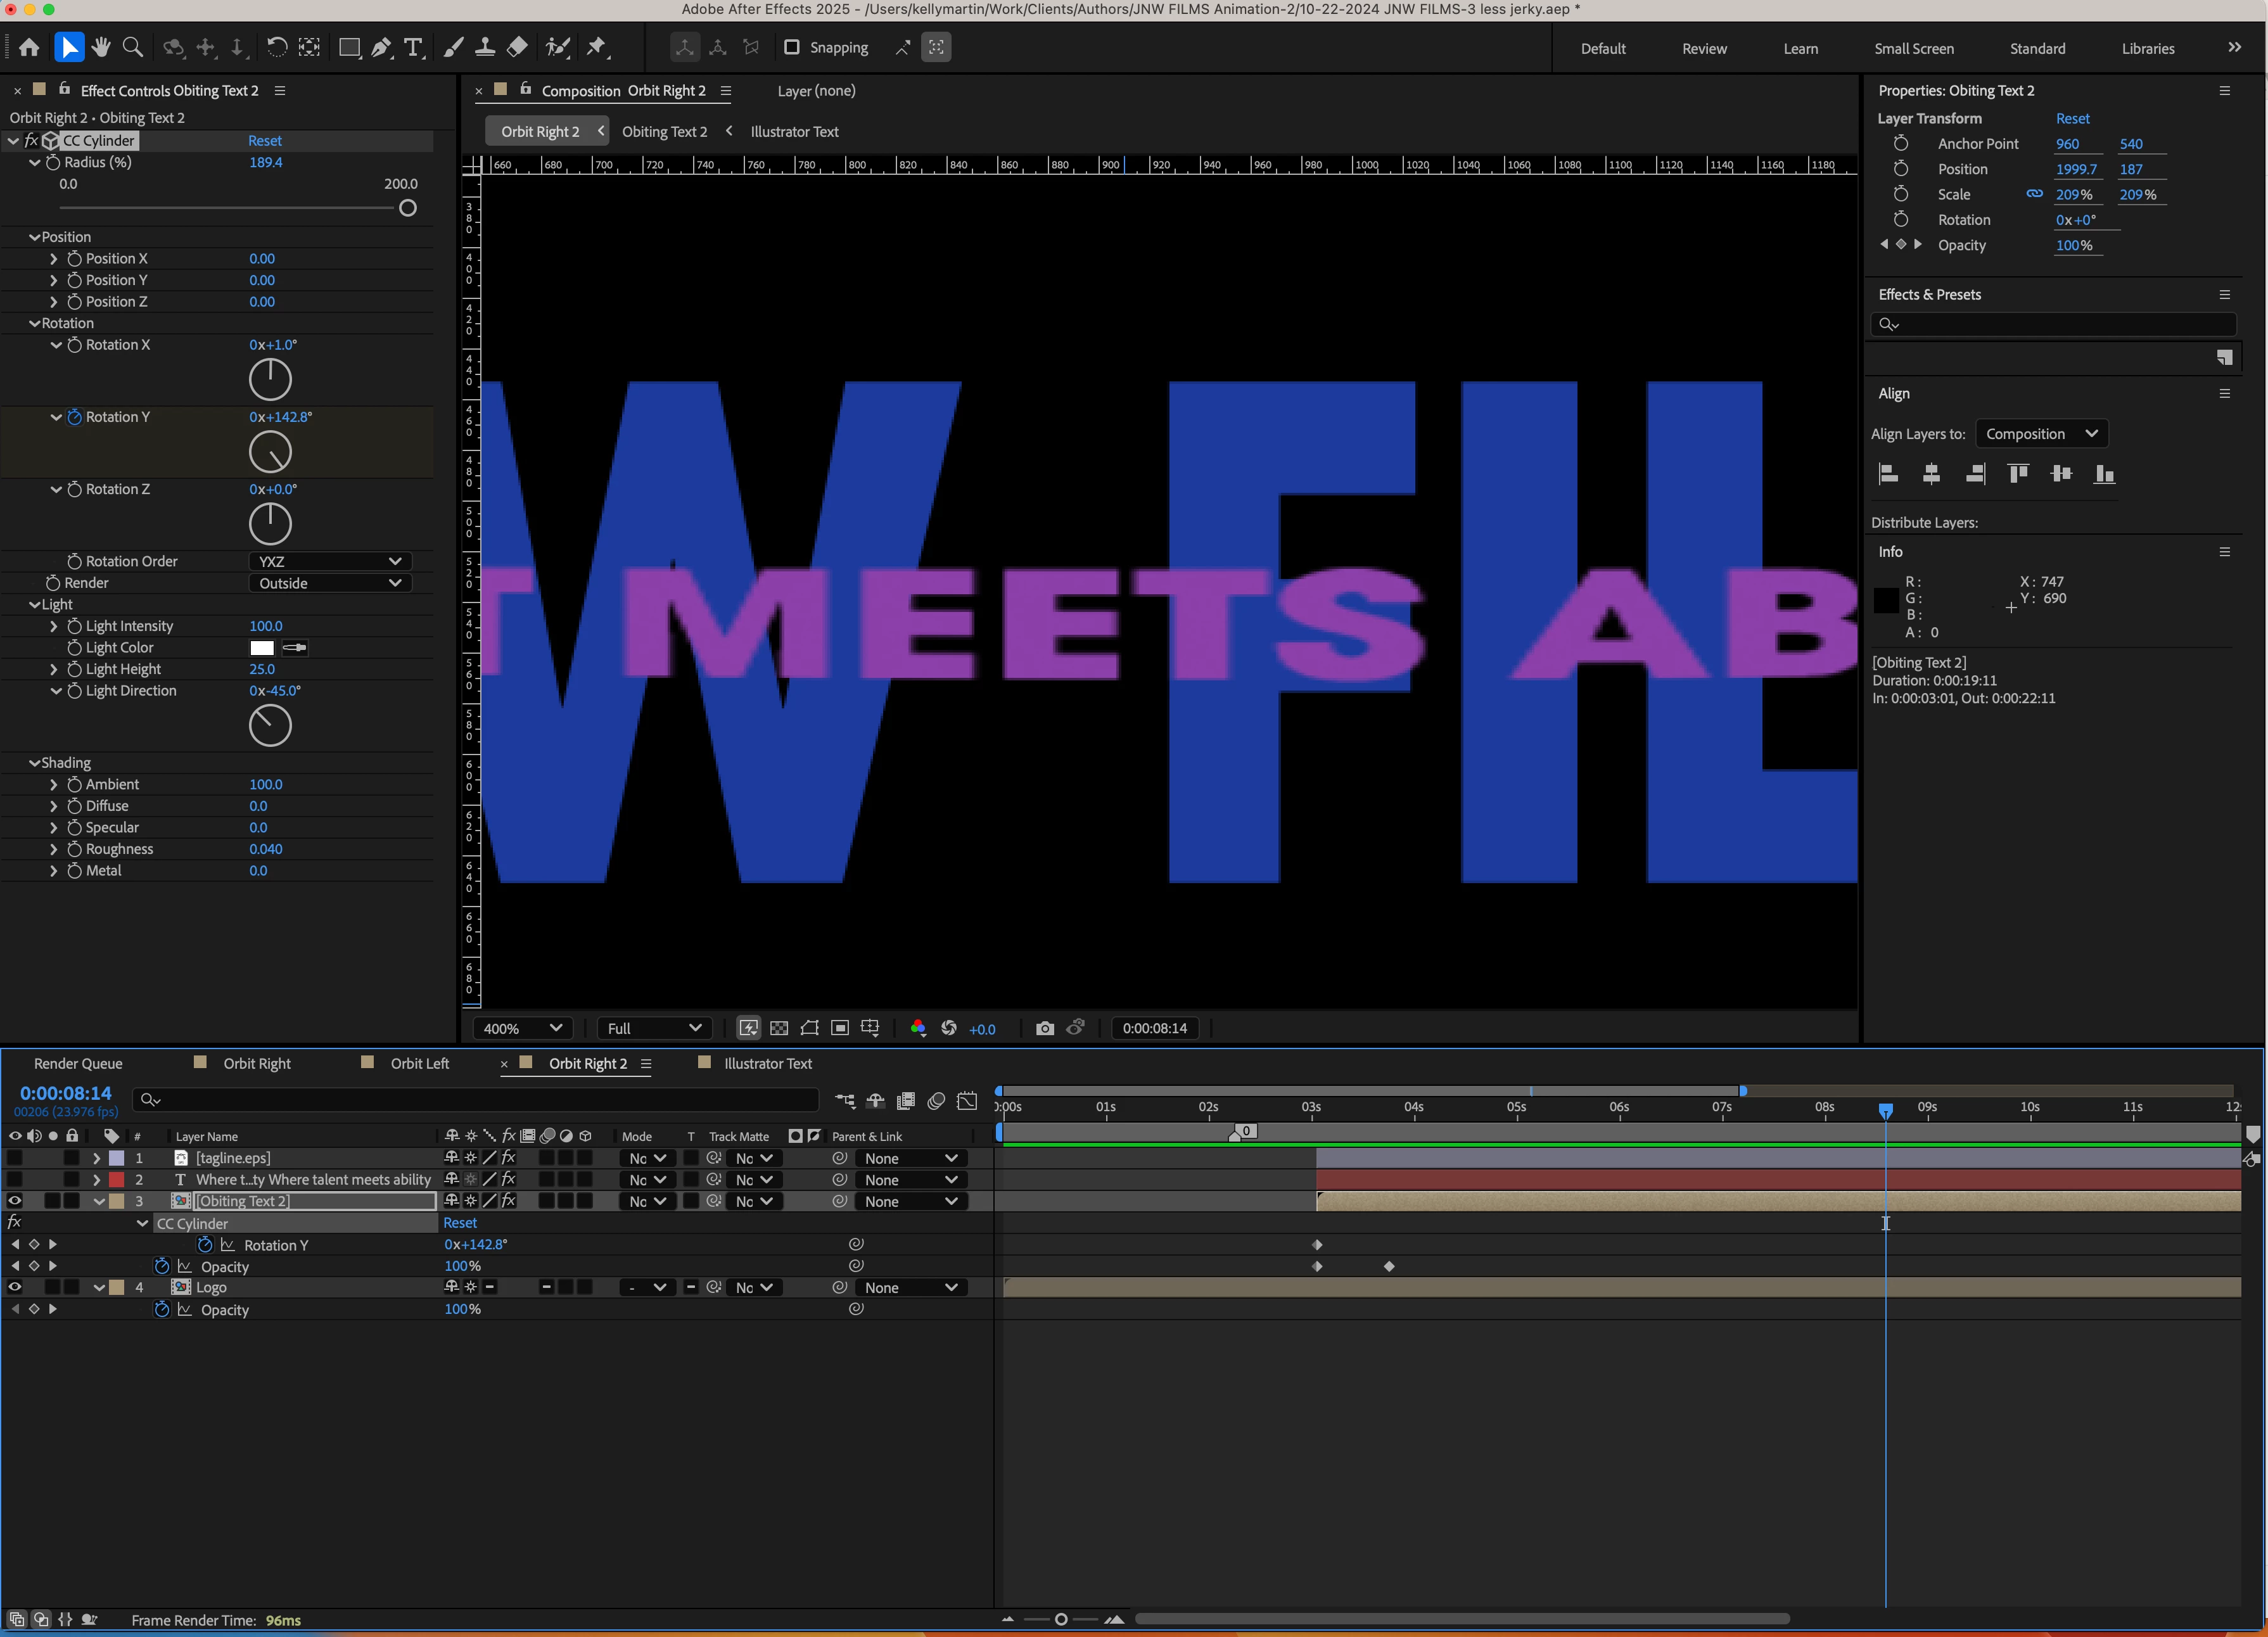Select the Puppet Pin tool
Viewport: 2268px width, 1637px height.
coord(597,47)
